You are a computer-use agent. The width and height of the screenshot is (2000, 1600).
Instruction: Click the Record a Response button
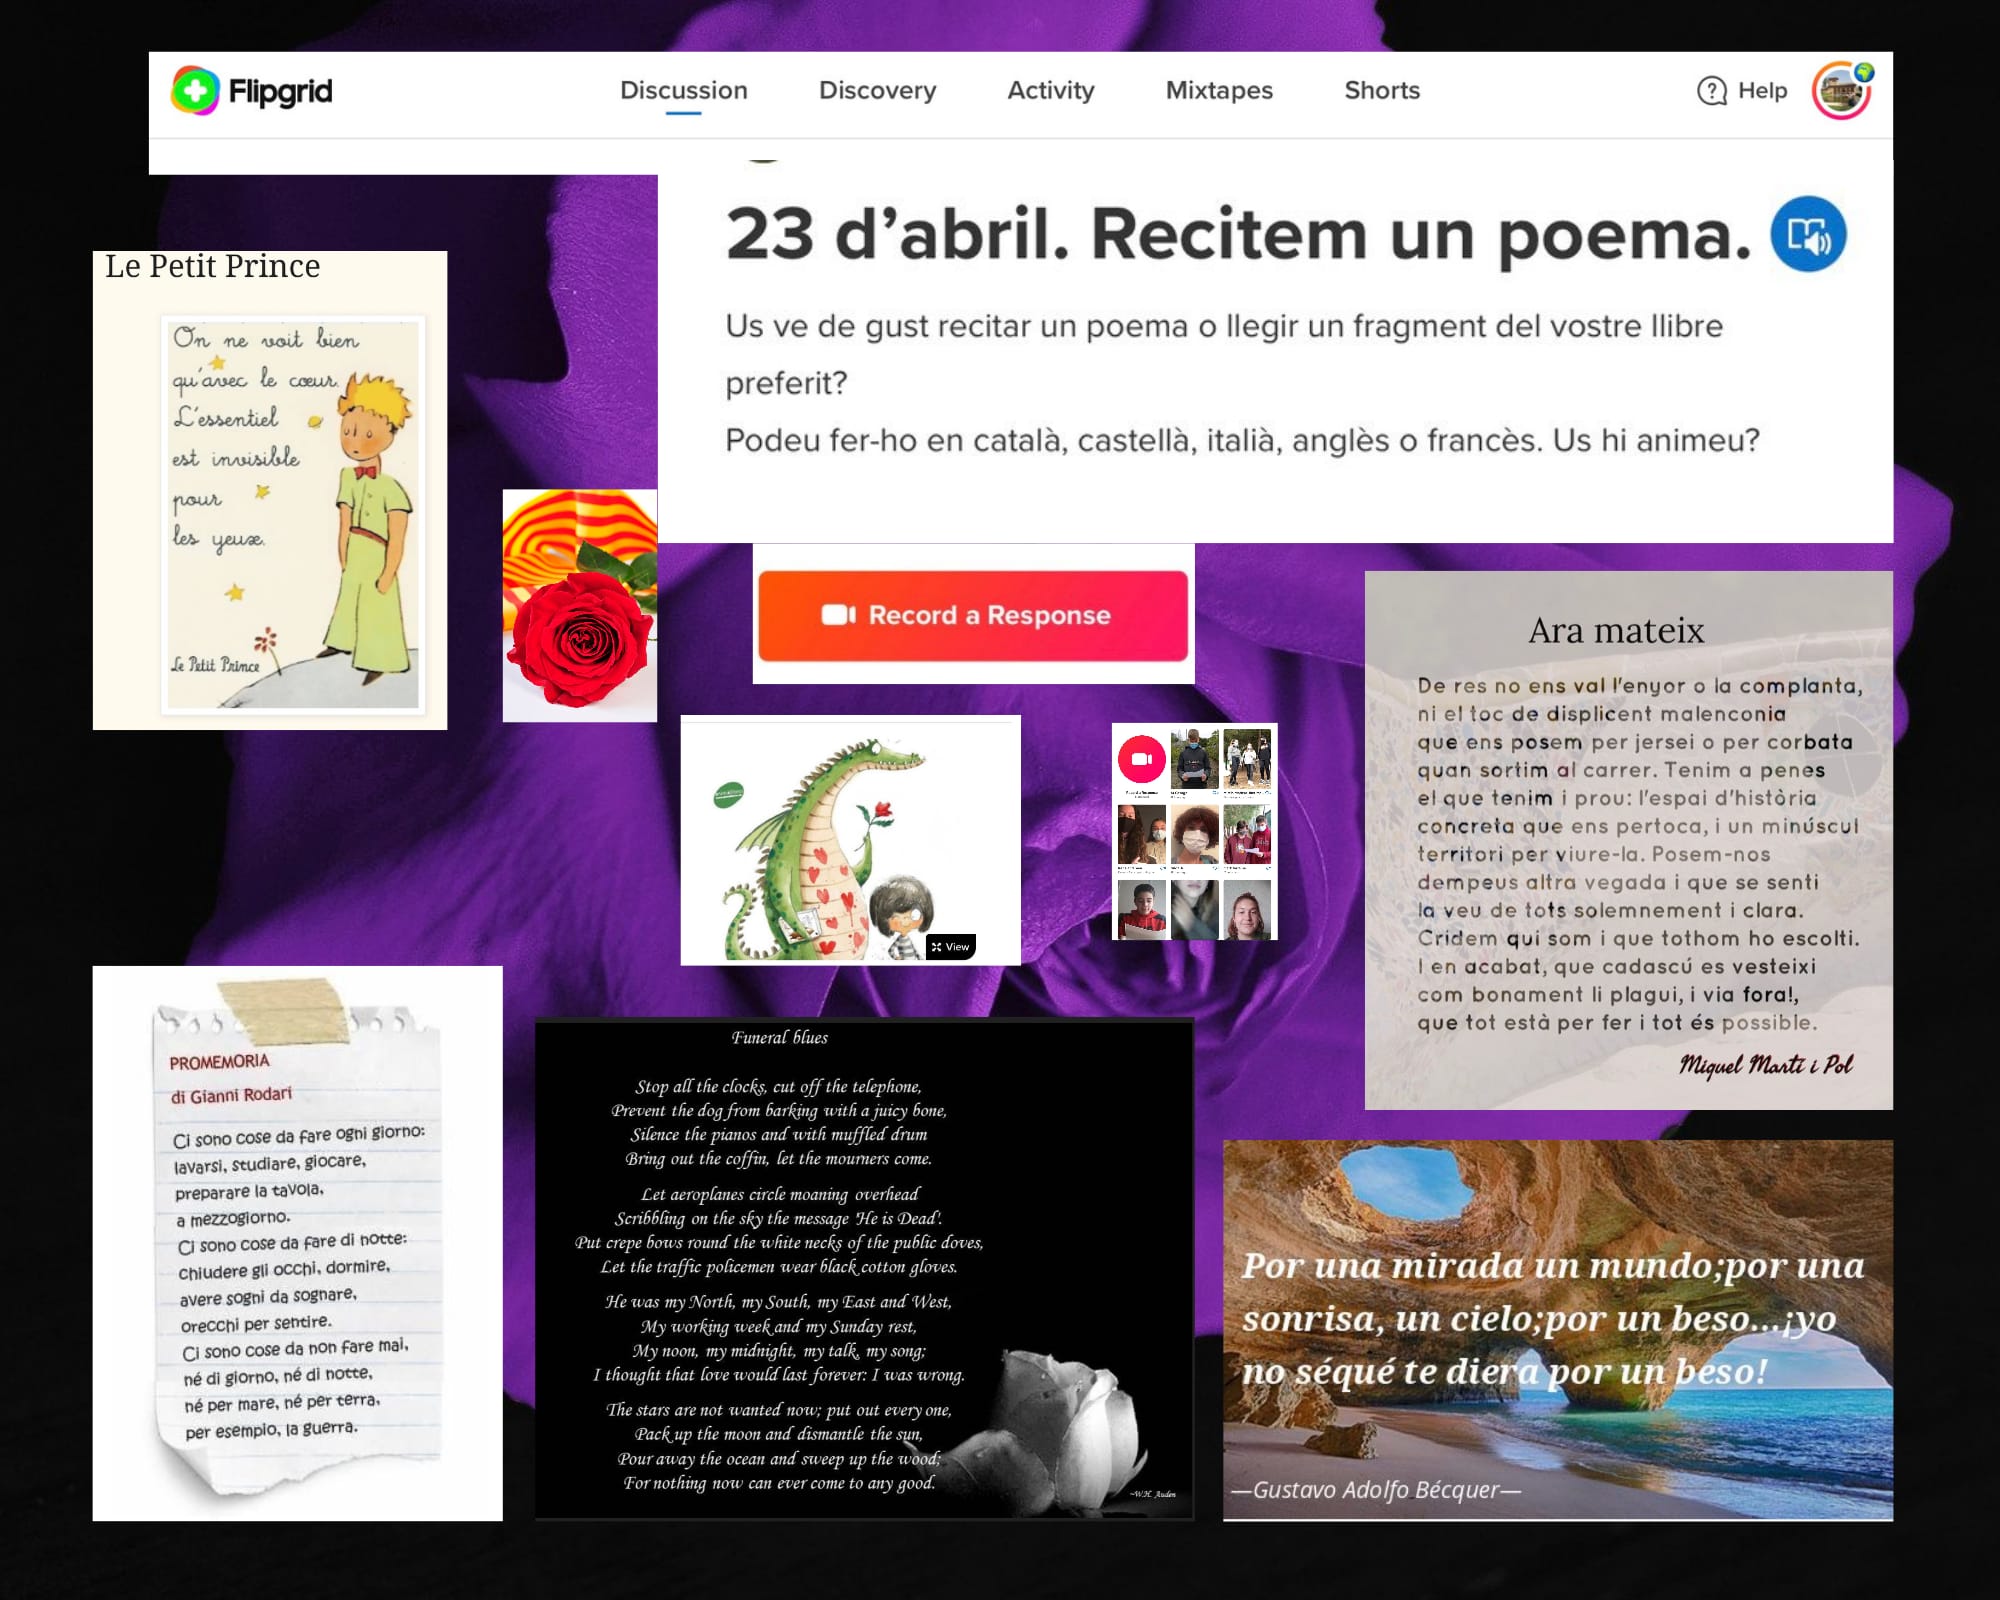[973, 615]
